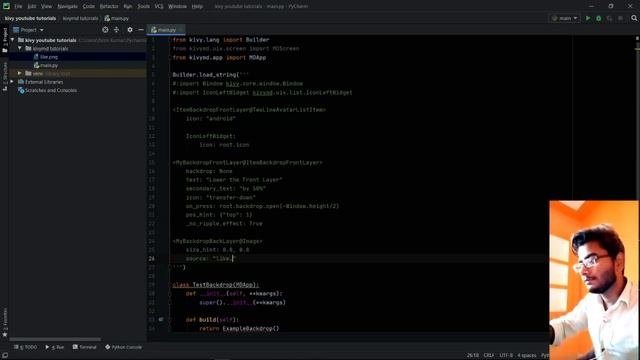Toggle tool window quick access icon bottom-left
Image resolution: width=640 pixels, height=360 pixels.
[5, 356]
